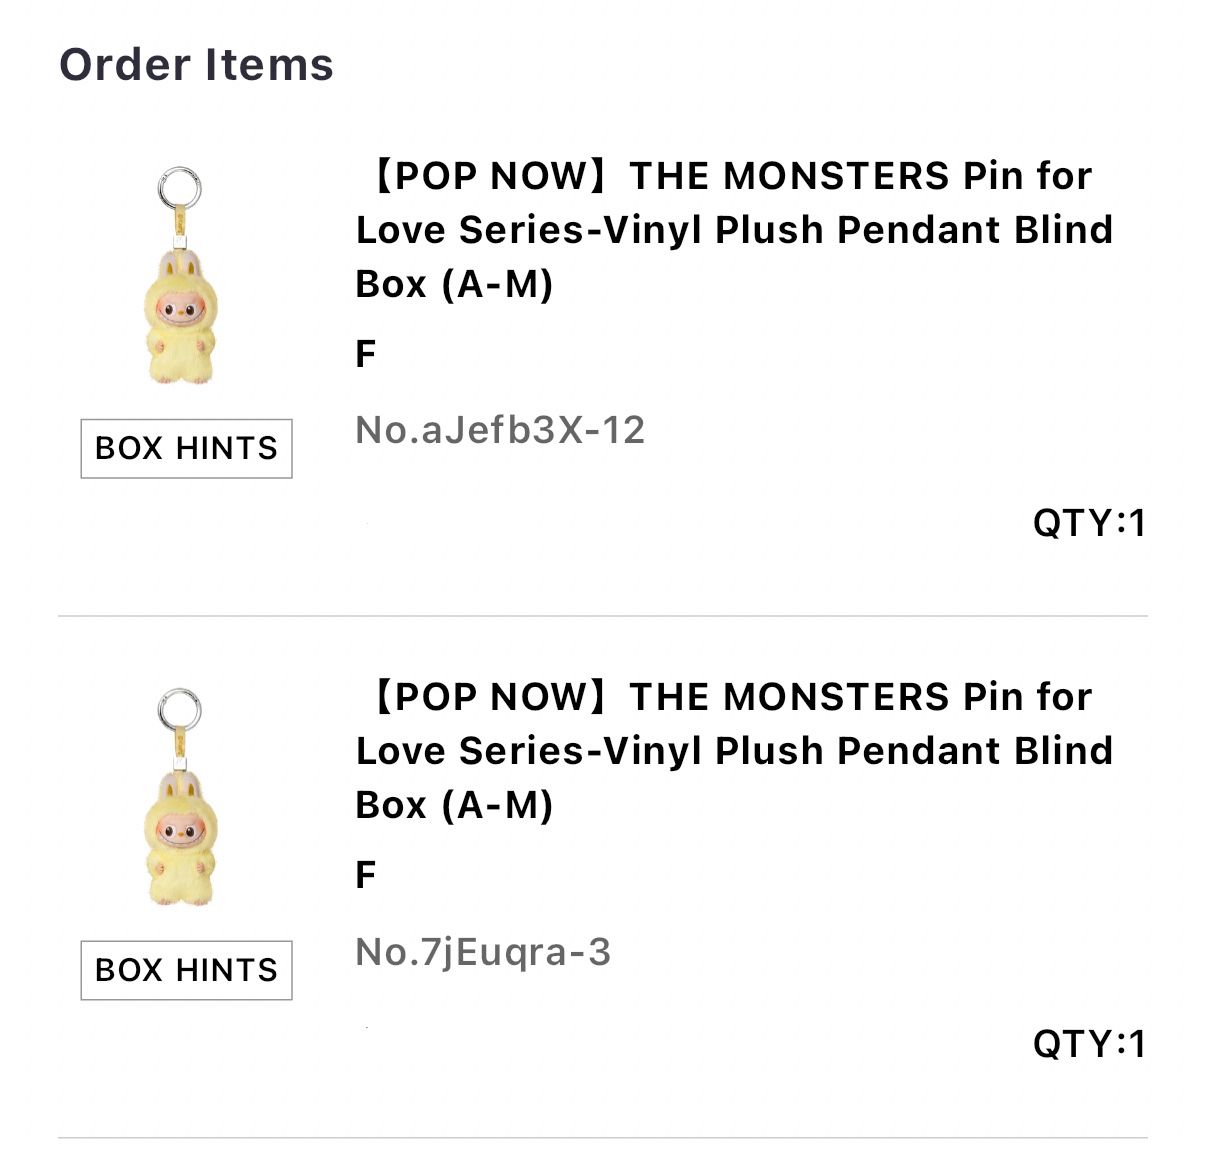
Task: Select the order number No.aJefb3X-12
Action: [500, 430]
